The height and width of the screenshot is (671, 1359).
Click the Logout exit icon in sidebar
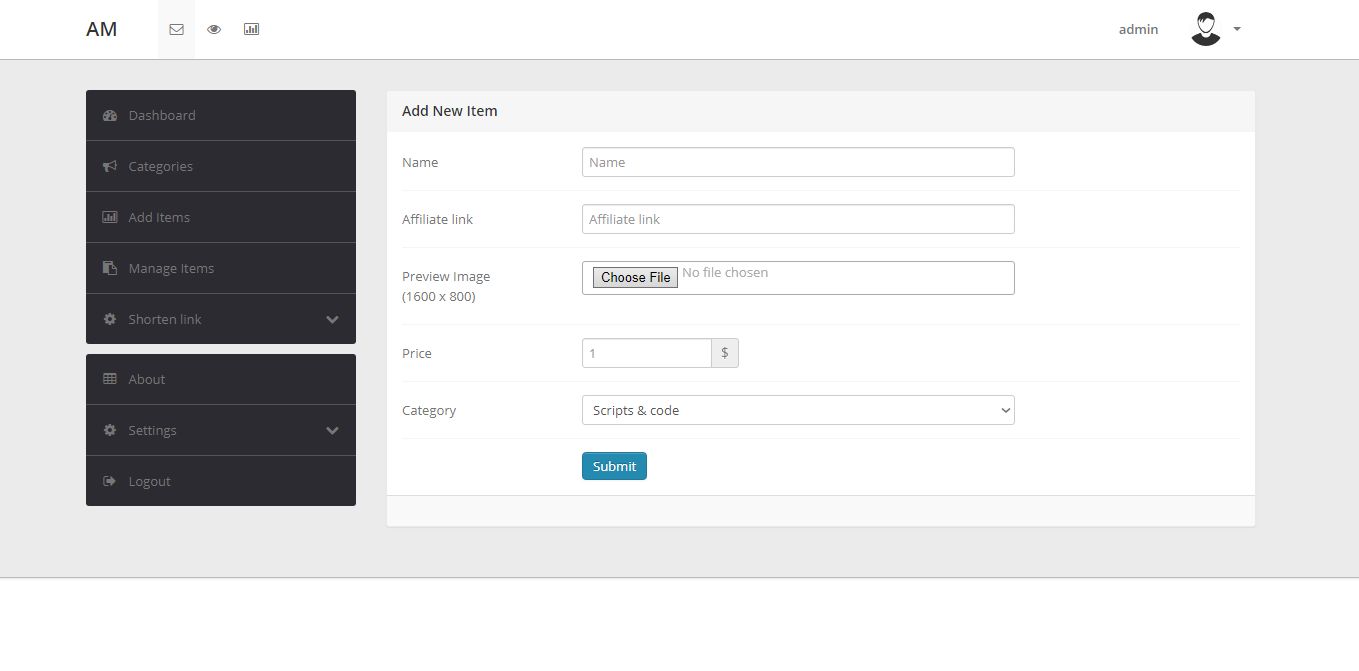110,481
